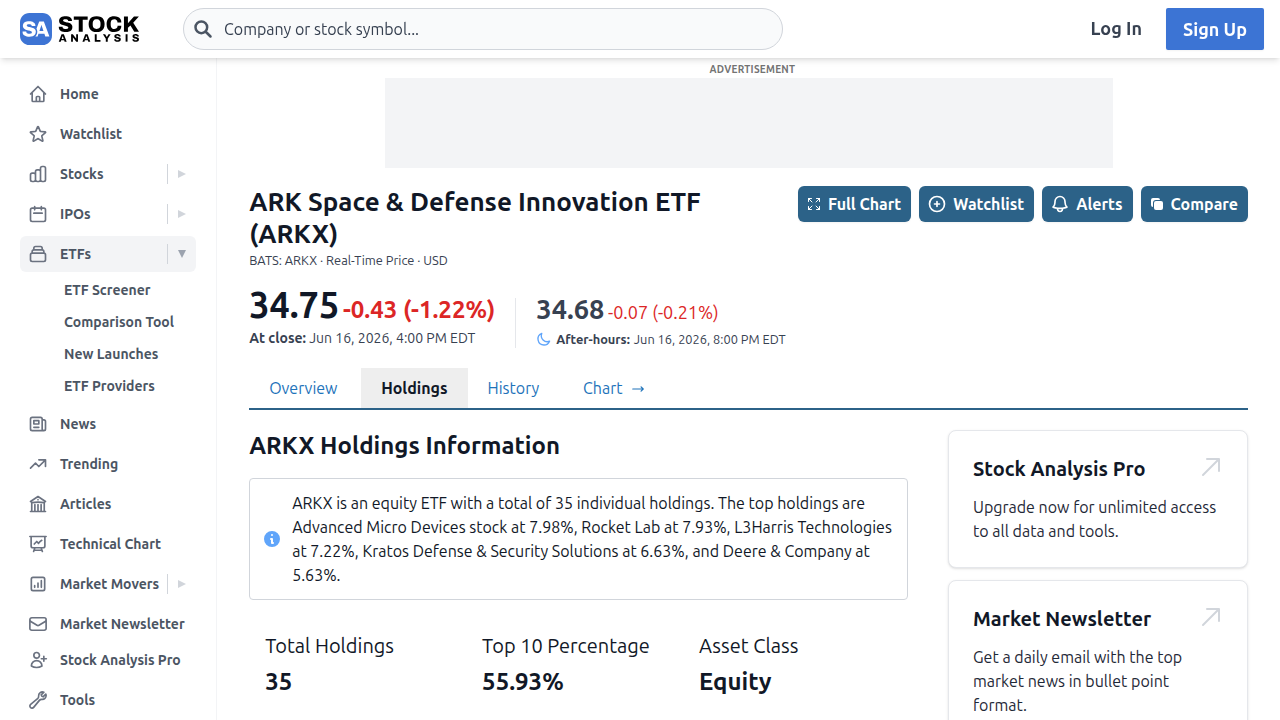
Task: Click the IPOs calendar icon
Action: coord(38,214)
